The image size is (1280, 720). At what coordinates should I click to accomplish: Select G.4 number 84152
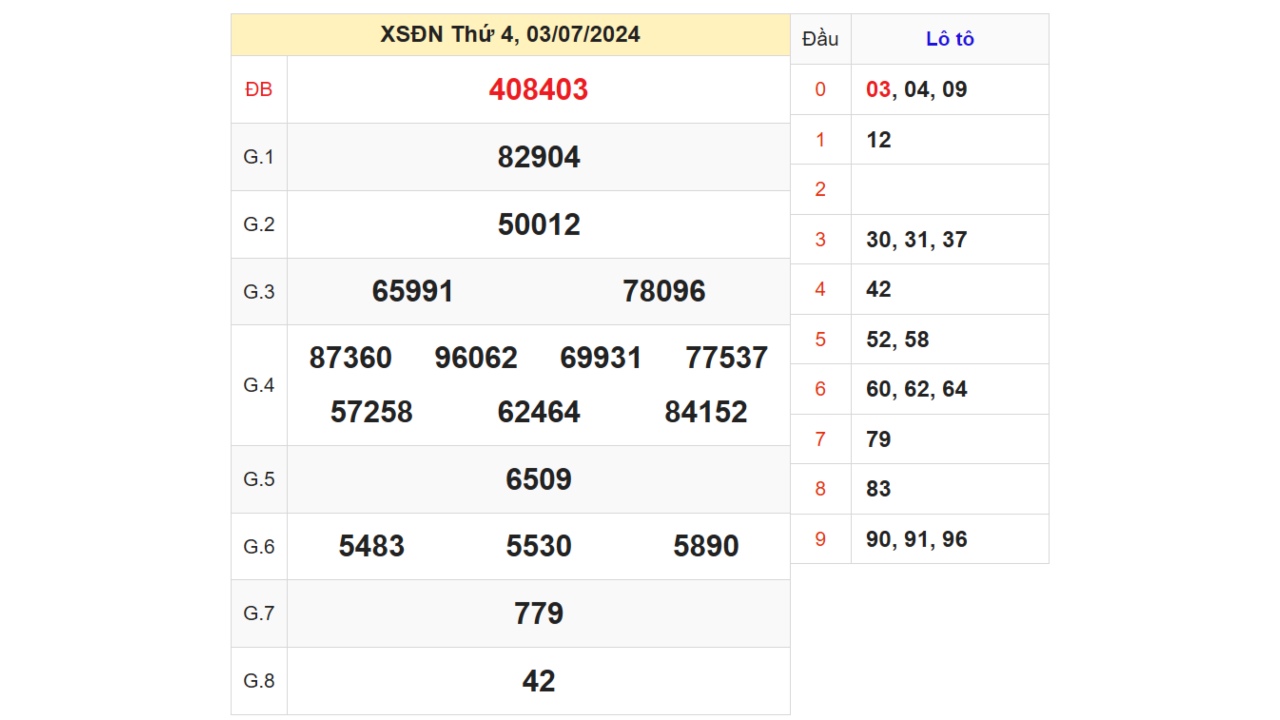pos(706,412)
